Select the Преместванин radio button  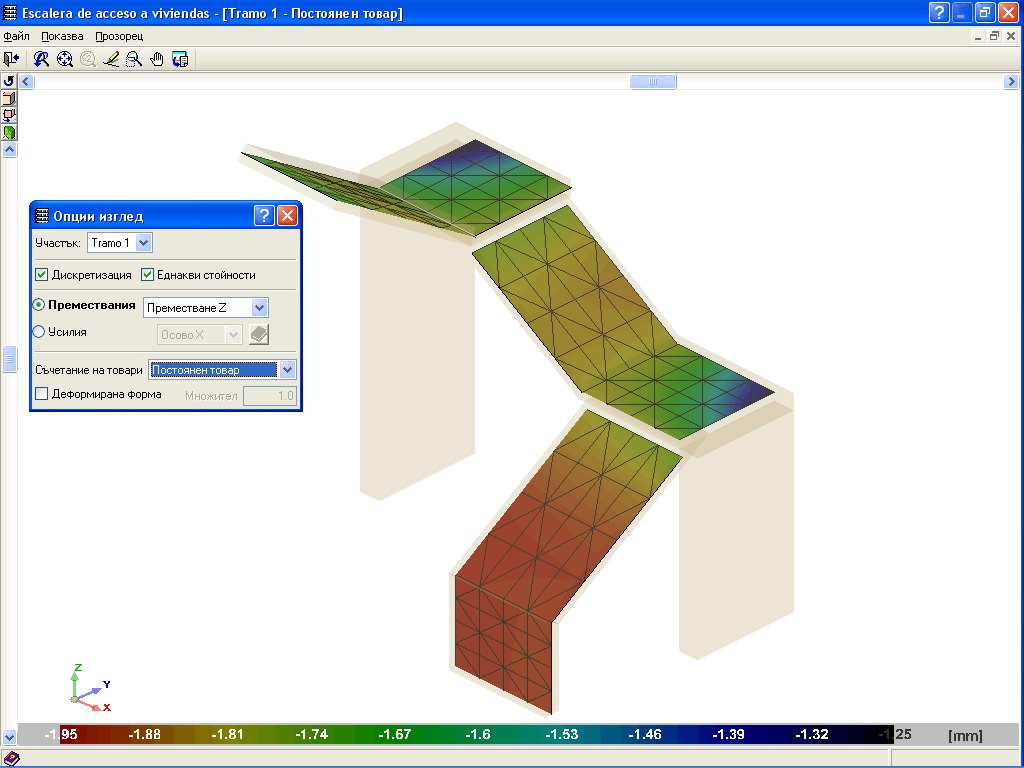click(x=39, y=305)
